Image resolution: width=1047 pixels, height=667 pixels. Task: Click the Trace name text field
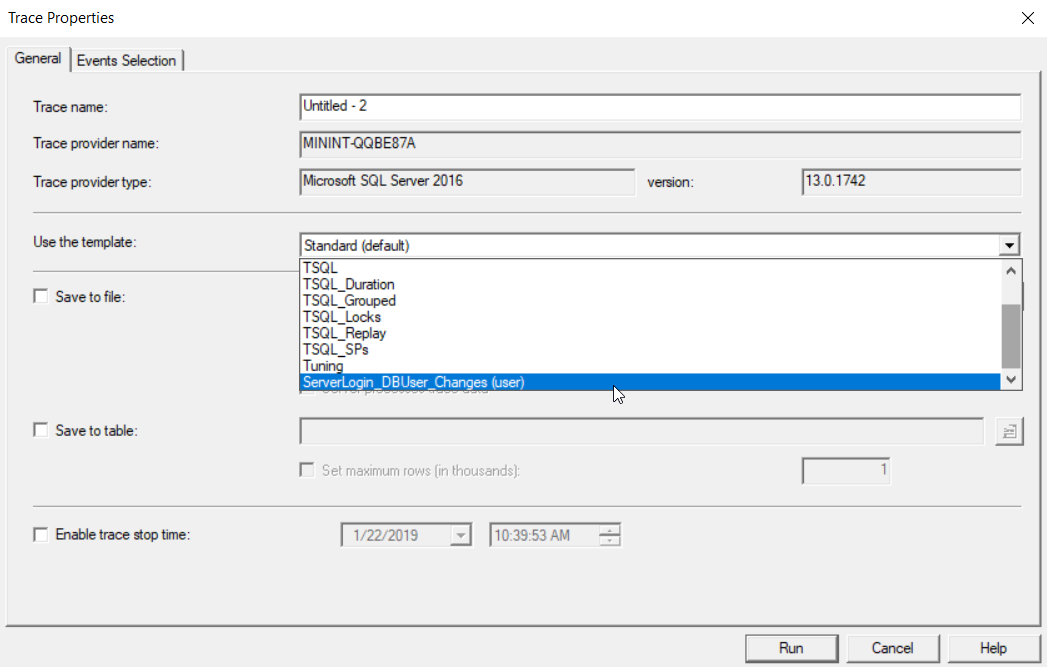coord(660,106)
